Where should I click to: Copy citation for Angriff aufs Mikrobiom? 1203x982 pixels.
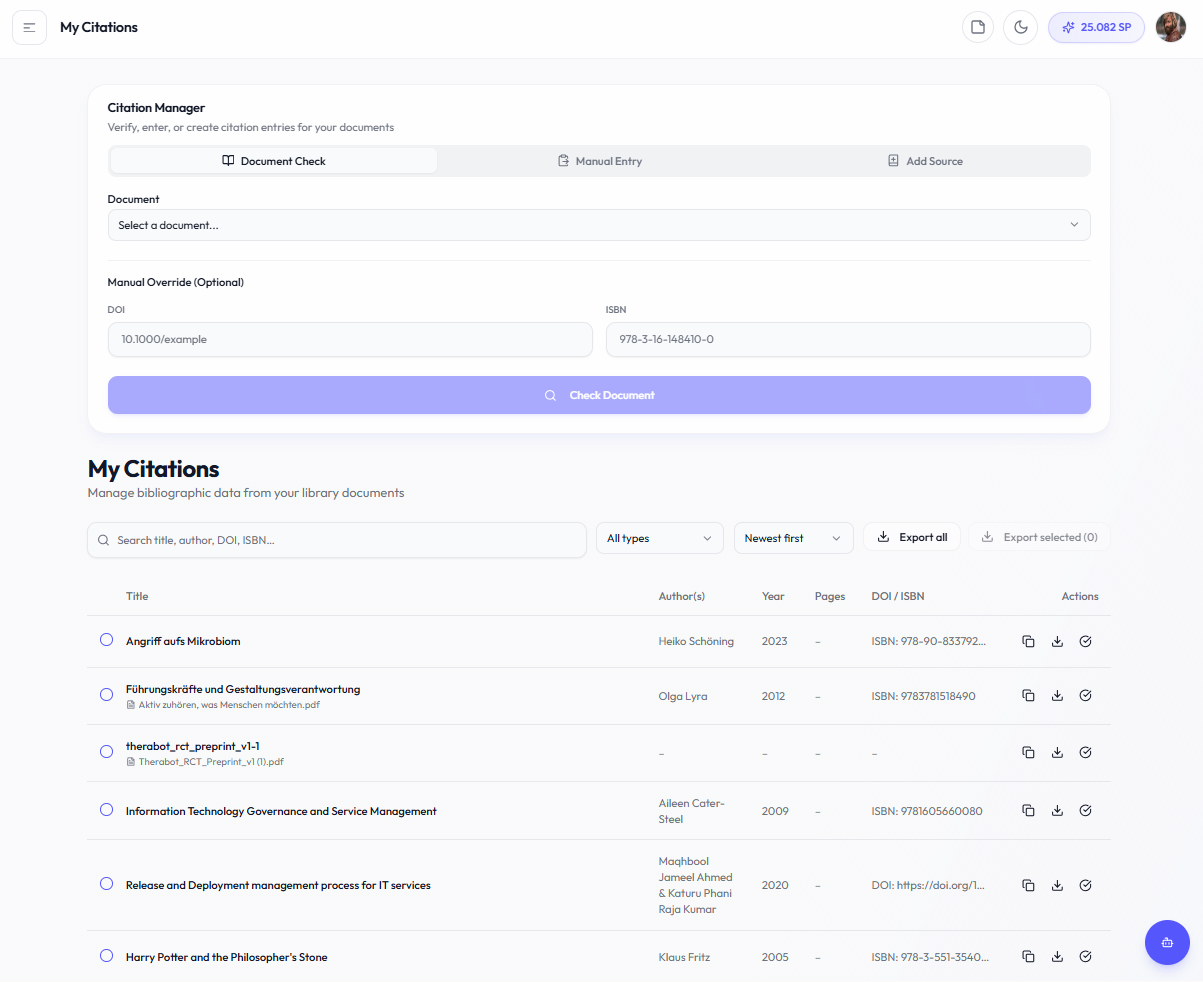tap(1028, 641)
